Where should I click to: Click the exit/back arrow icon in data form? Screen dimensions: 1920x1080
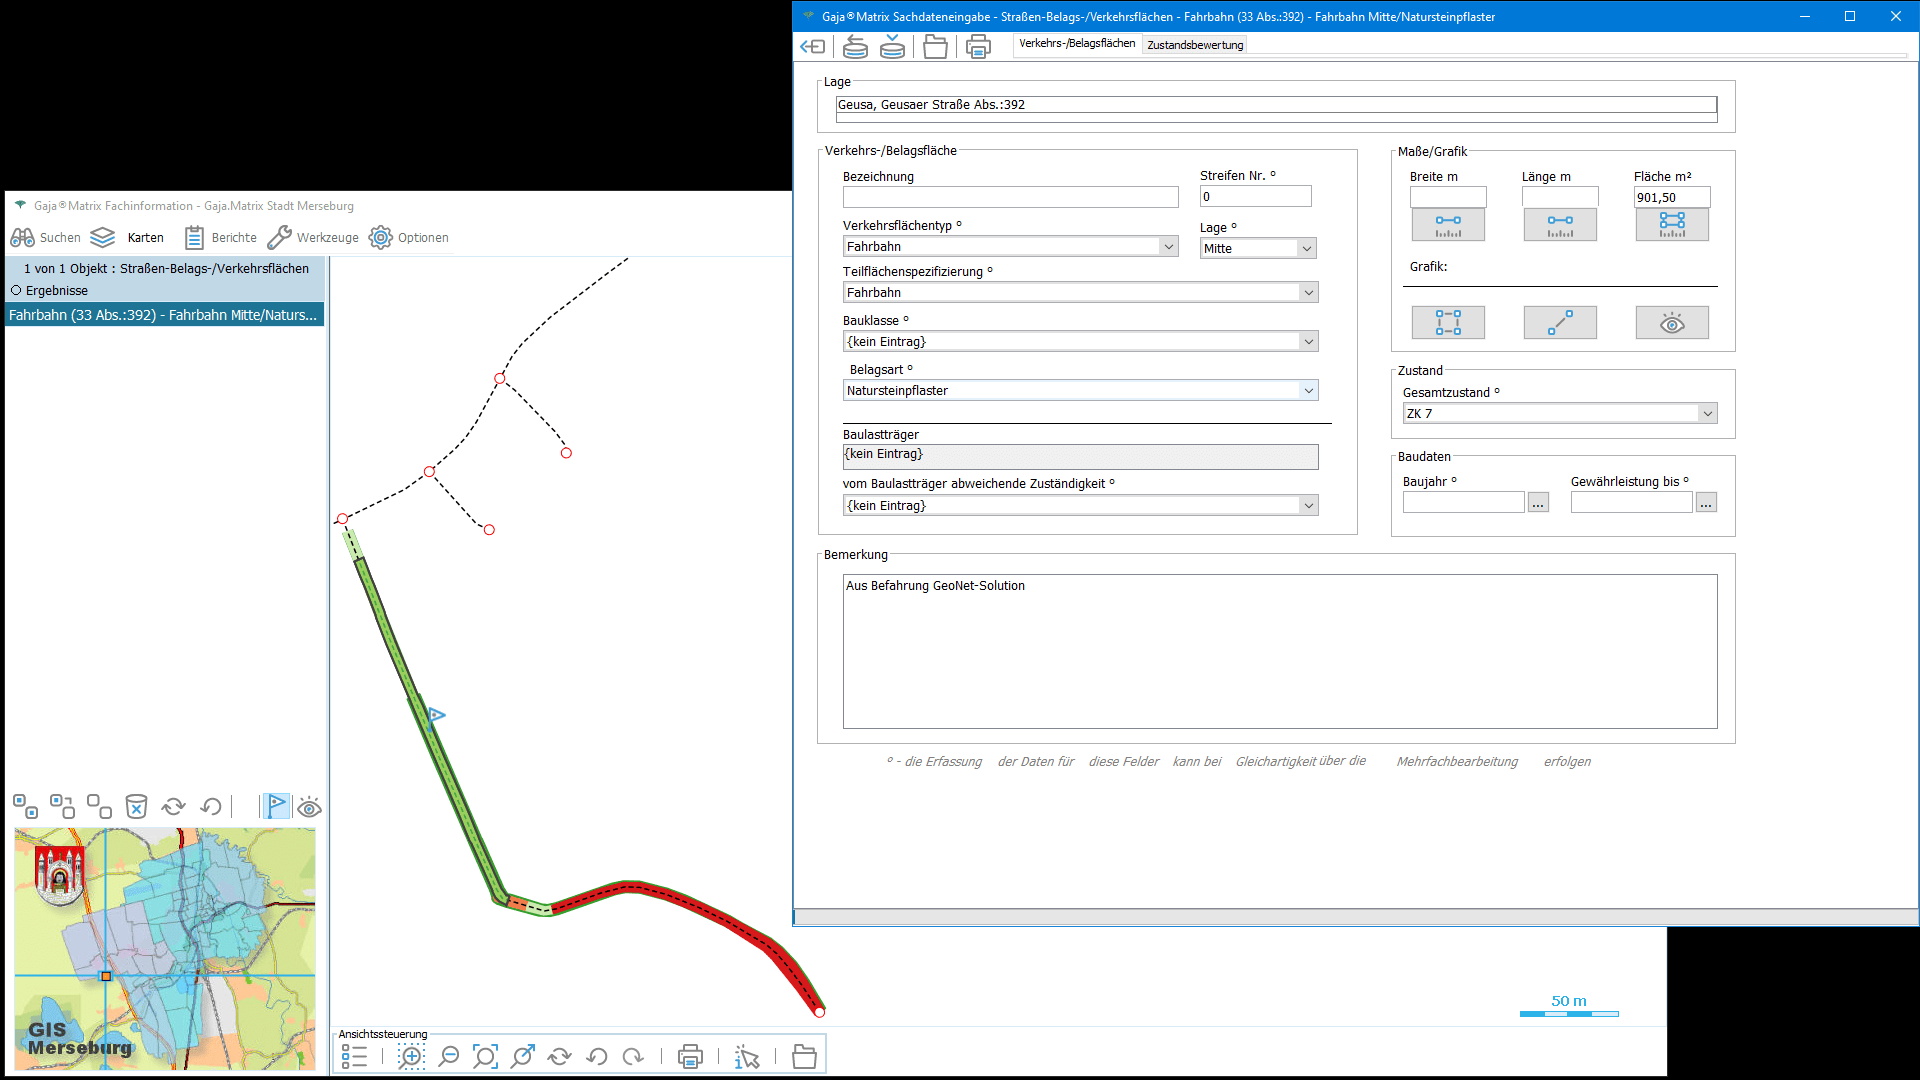tap(813, 46)
